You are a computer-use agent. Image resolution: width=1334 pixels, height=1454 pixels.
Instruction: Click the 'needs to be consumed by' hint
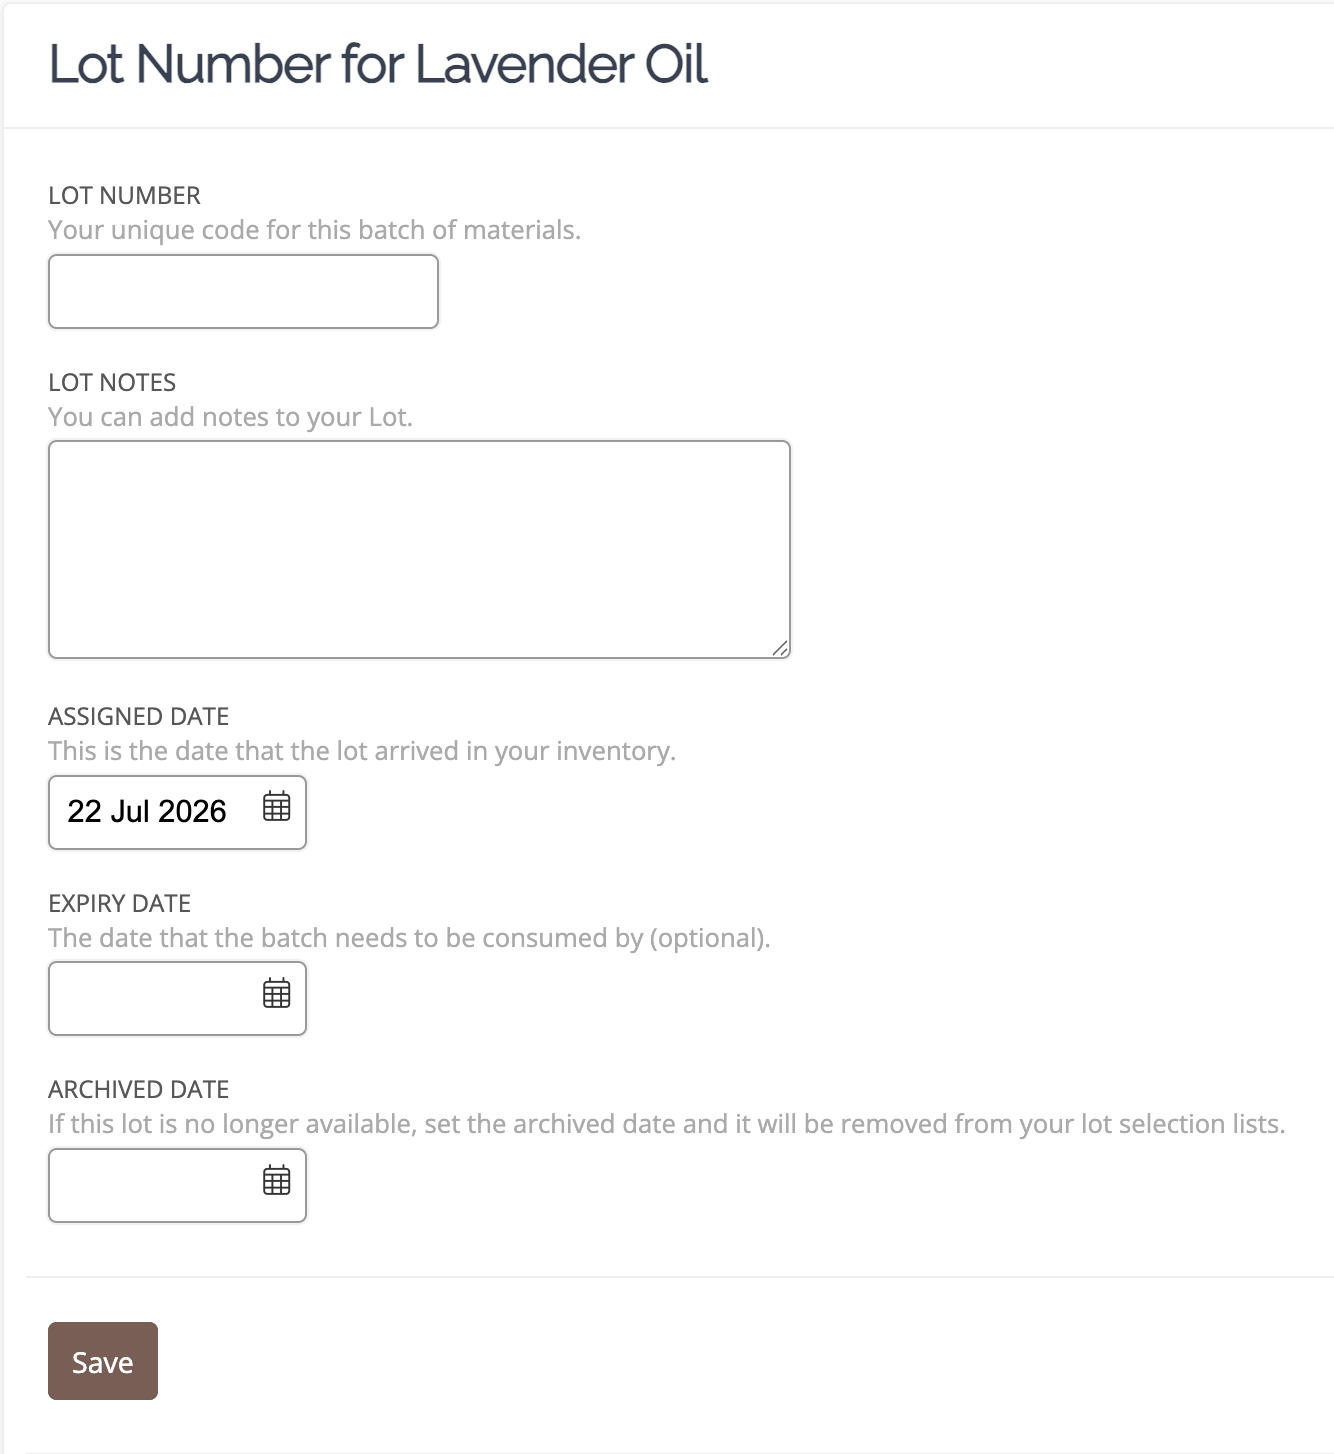pos(409,938)
